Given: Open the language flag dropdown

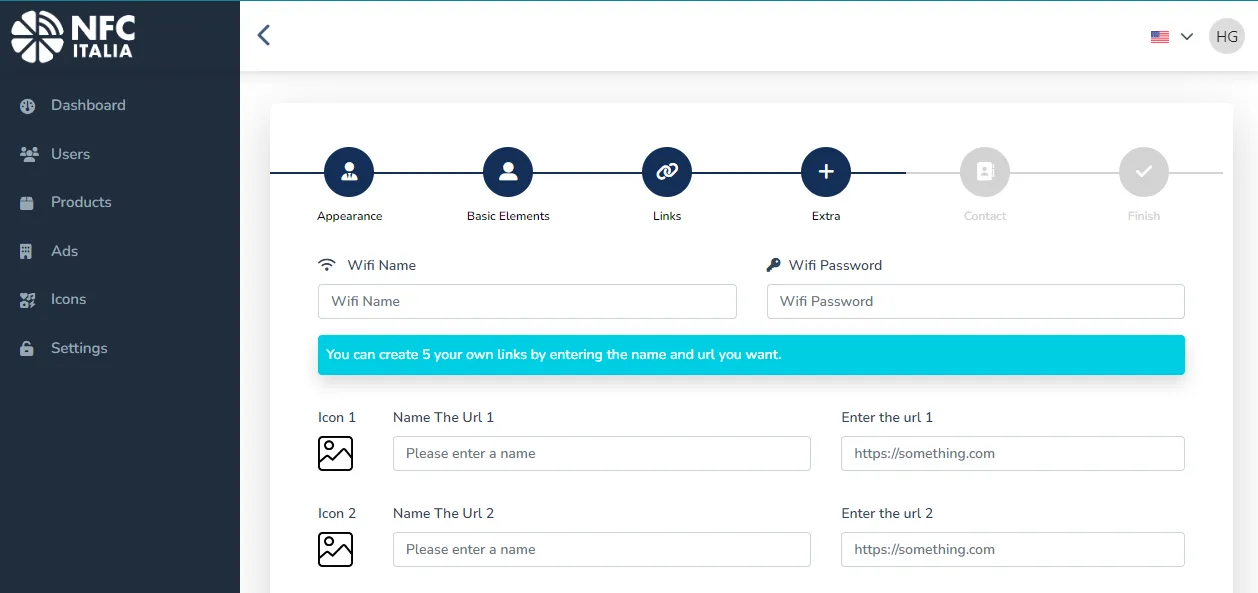Looking at the screenshot, I should (x=1172, y=37).
